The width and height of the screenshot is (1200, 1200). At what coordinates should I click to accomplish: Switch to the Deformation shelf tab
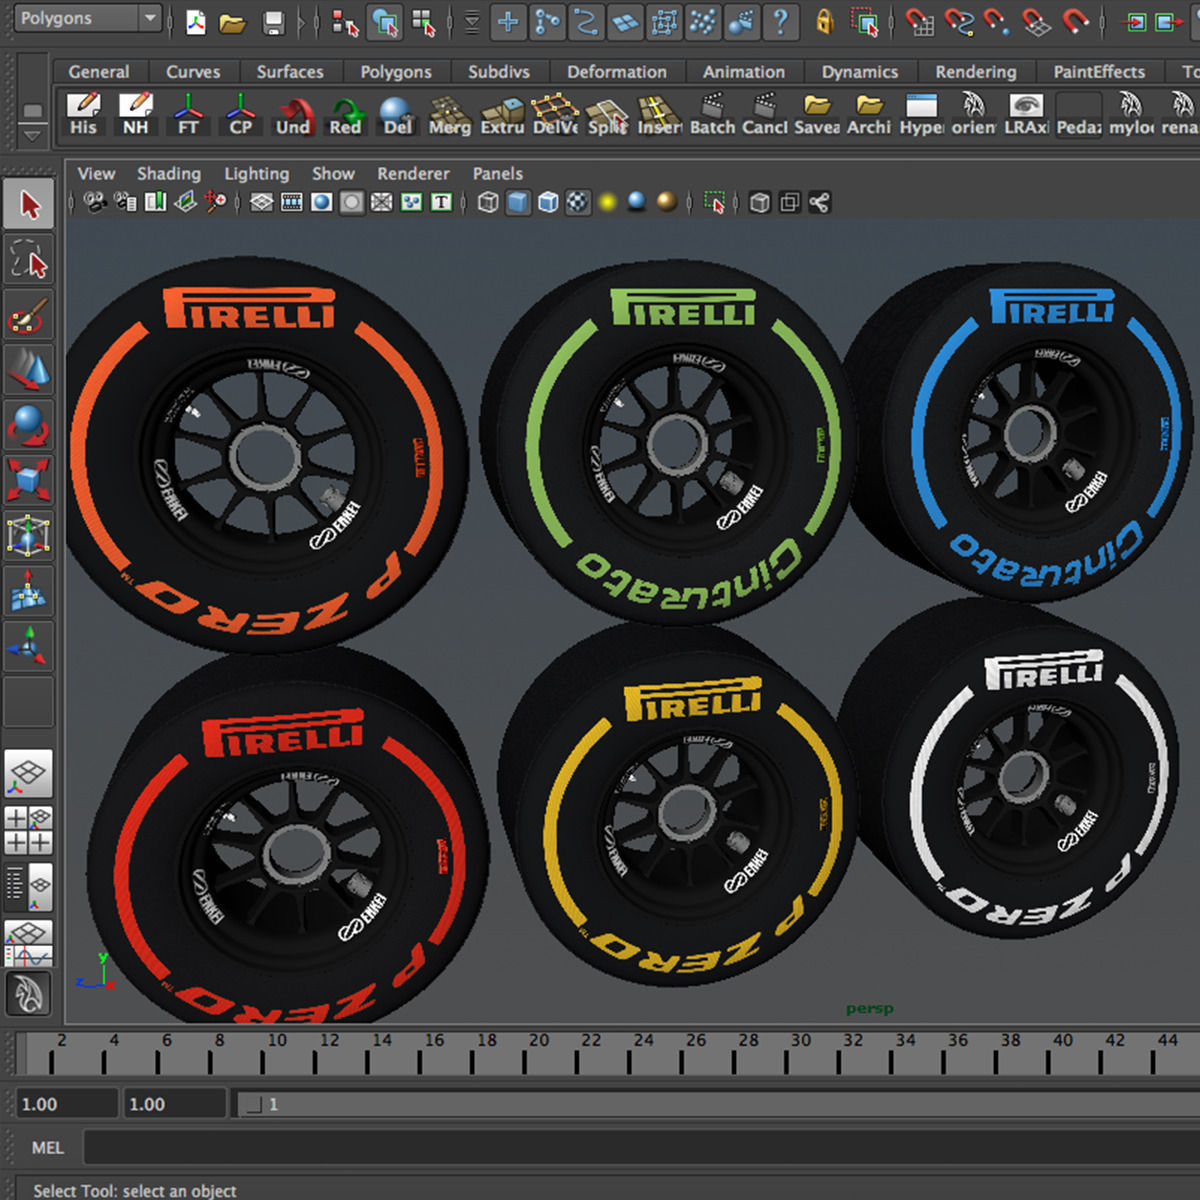[617, 72]
